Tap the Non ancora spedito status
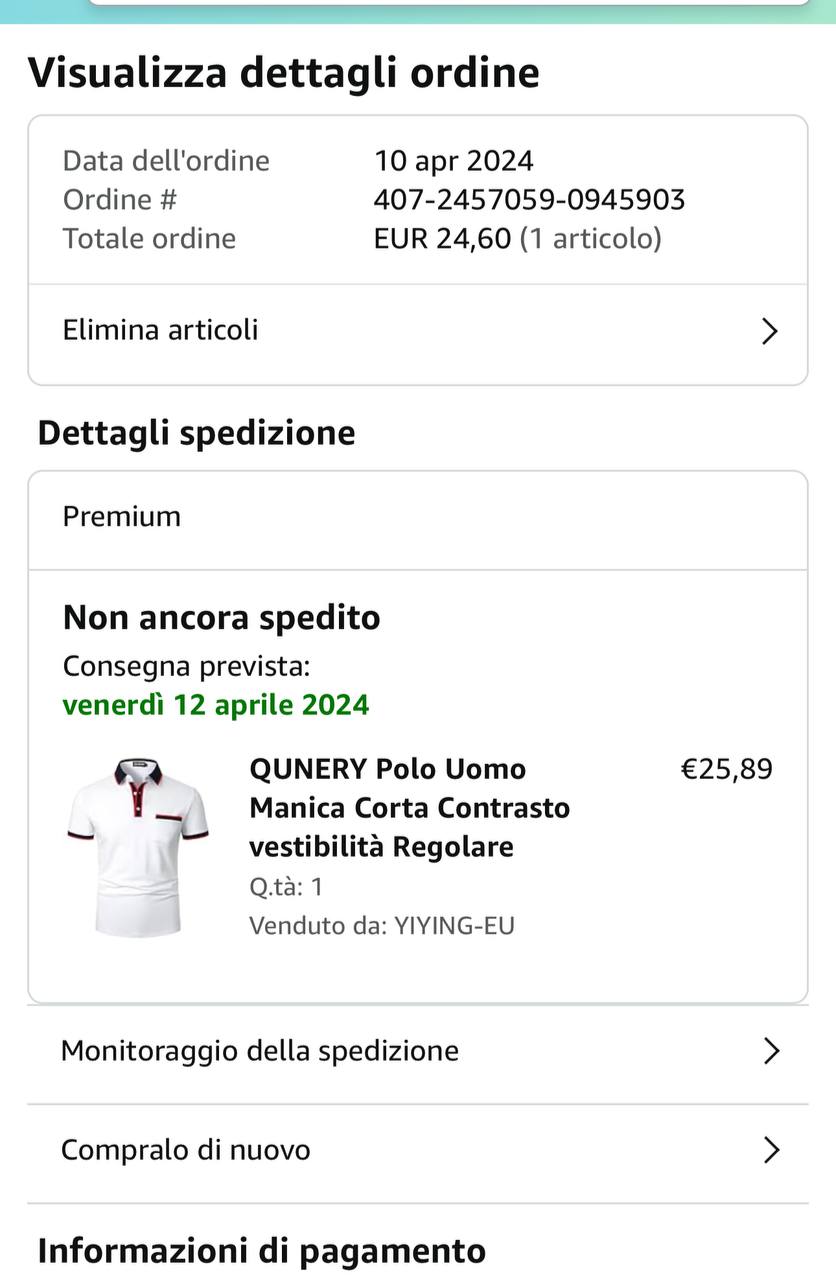This screenshot has height=1280, width=836. click(x=221, y=618)
